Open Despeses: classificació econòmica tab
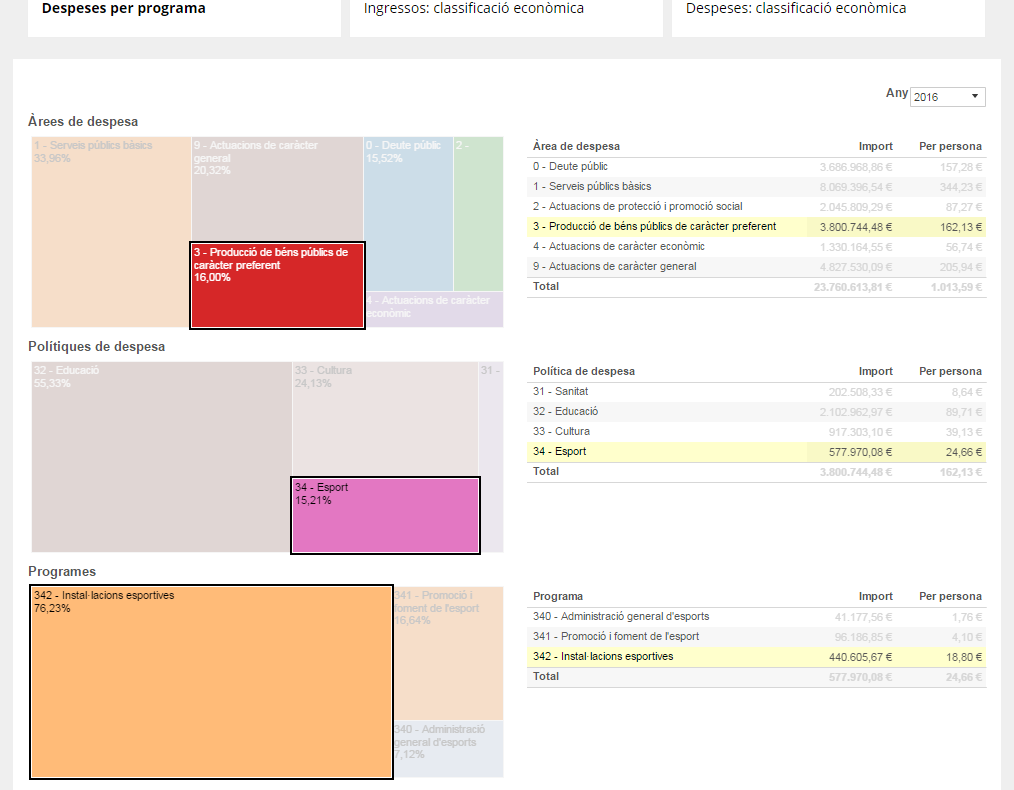This screenshot has height=790, width=1014. click(796, 9)
